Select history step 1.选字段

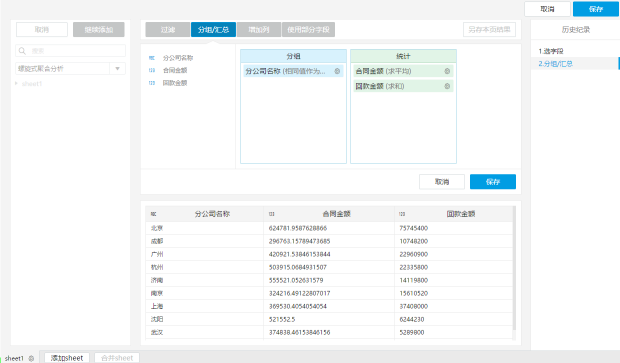click(x=551, y=51)
